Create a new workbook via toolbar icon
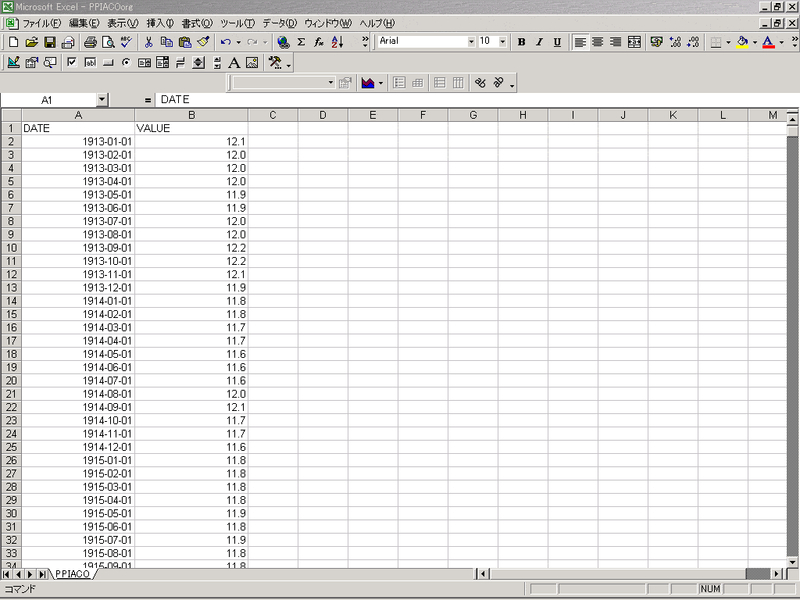Viewport: 800px width, 600px height. pos(14,42)
